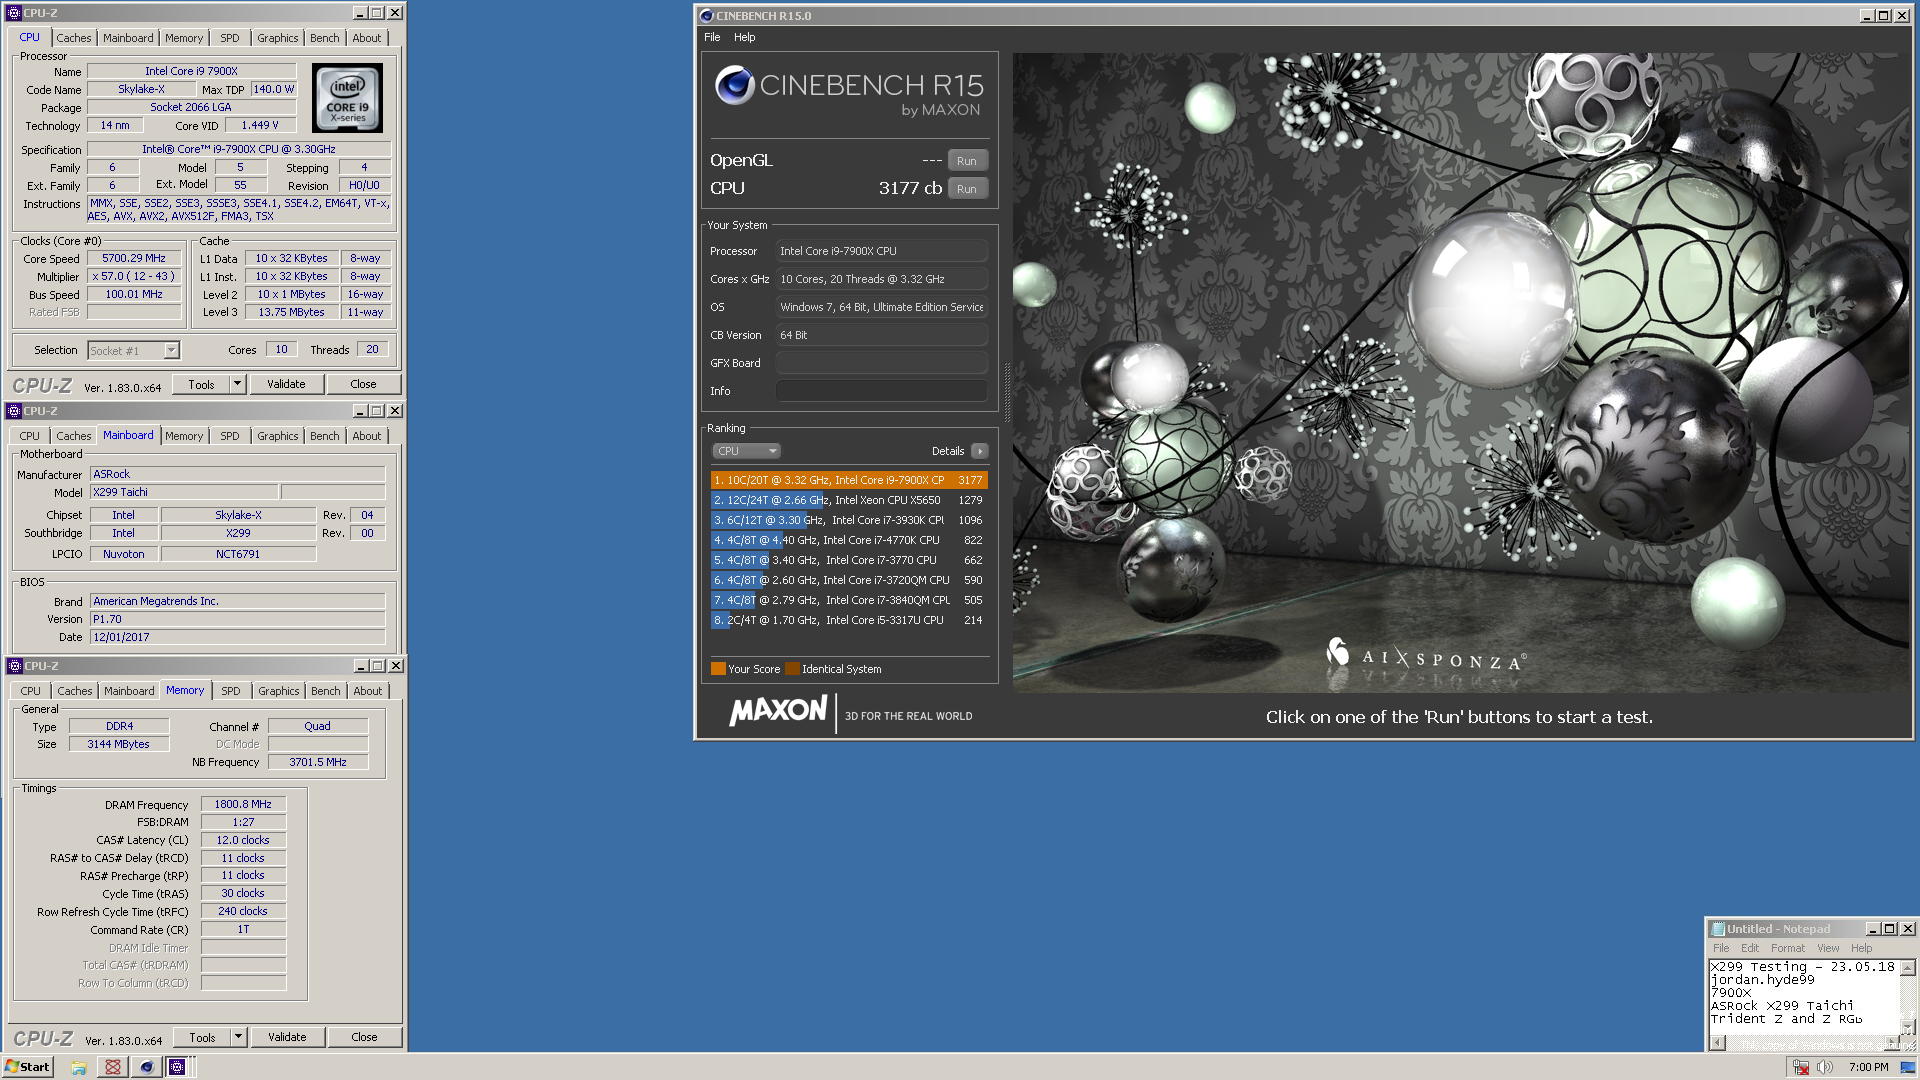This screenshot has height=1080, width=1920.
Task: Run the OpenGL benchmark
Action: point(967,161)
